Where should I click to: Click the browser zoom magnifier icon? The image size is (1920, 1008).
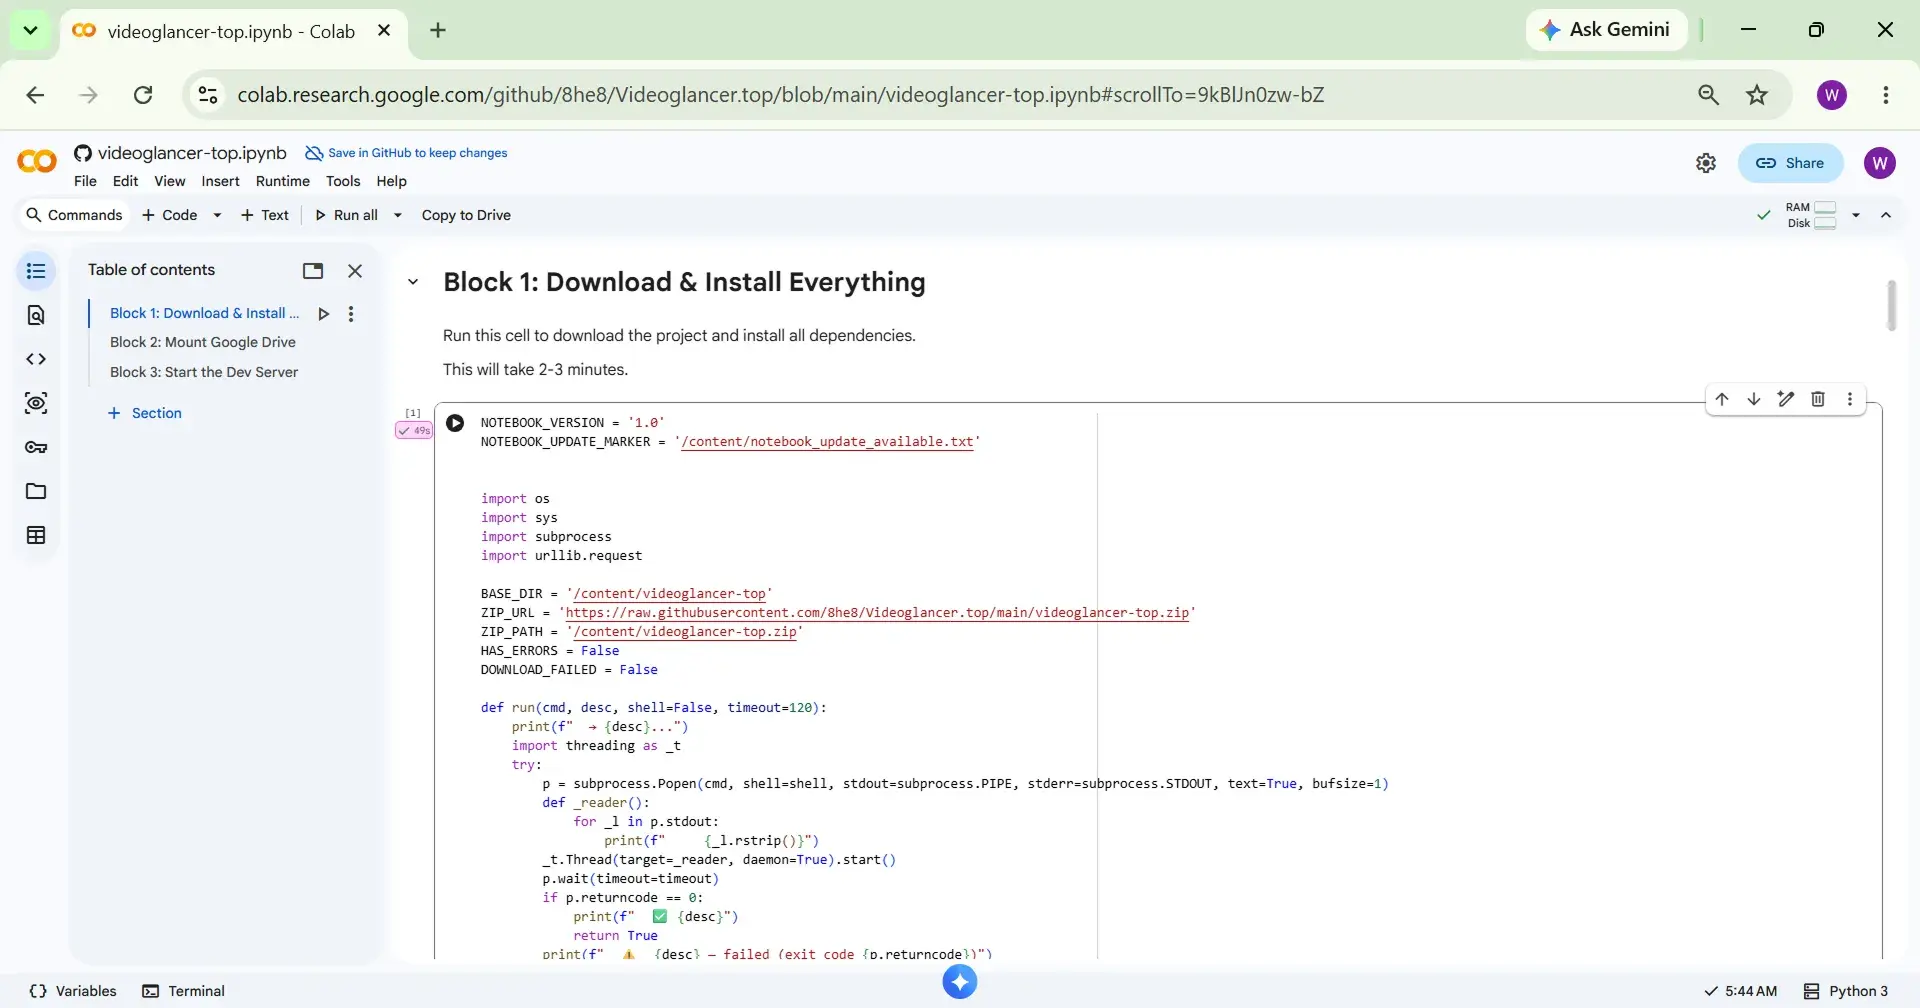pos(1709,95)
